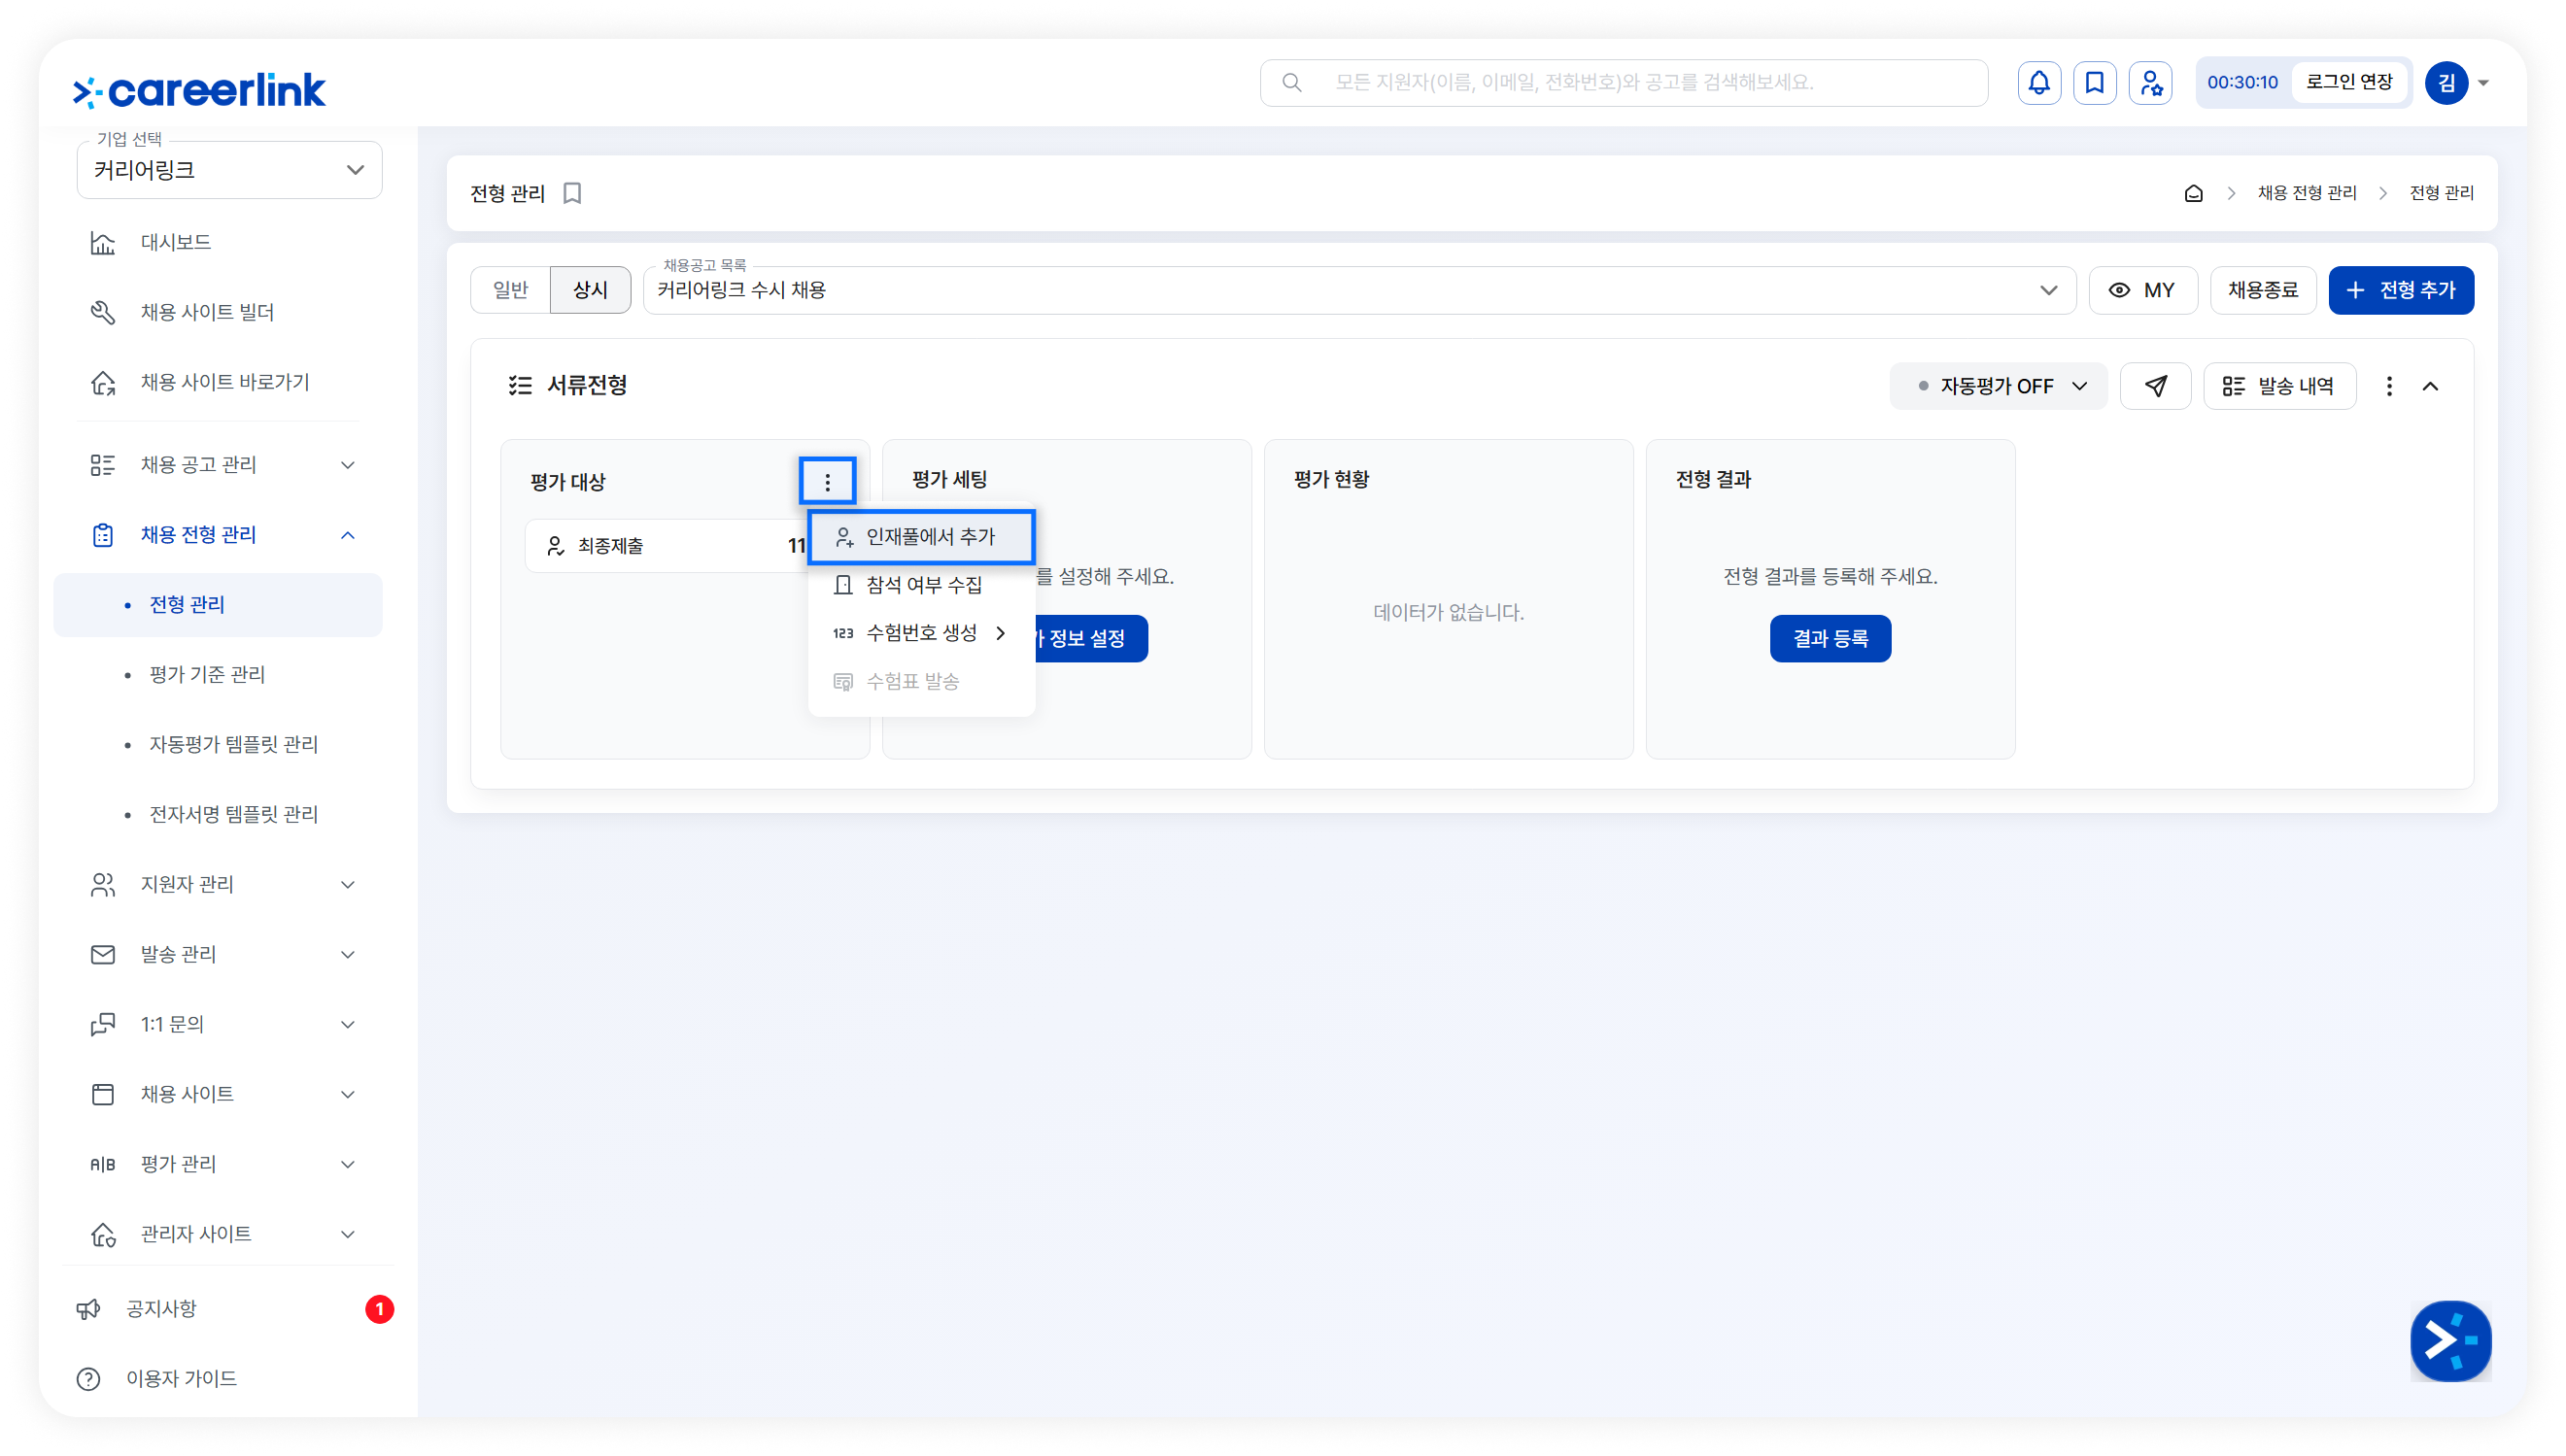Bookmark the 전형 관리 page

[x=572, y=193]
